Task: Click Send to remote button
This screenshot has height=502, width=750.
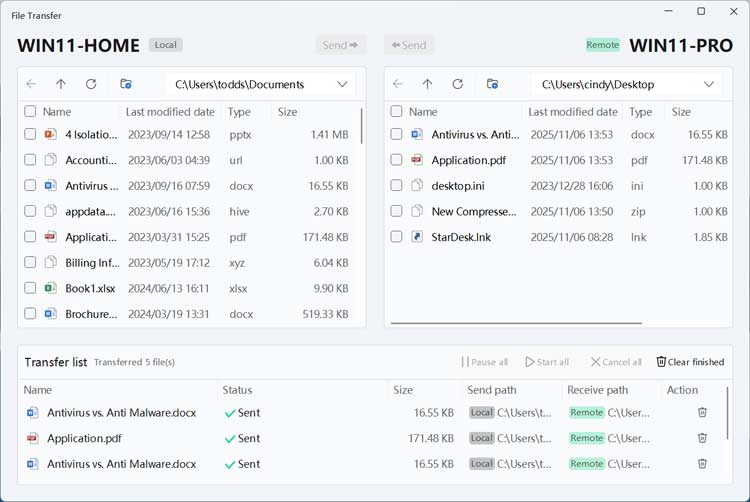Action: coord(340,45)
